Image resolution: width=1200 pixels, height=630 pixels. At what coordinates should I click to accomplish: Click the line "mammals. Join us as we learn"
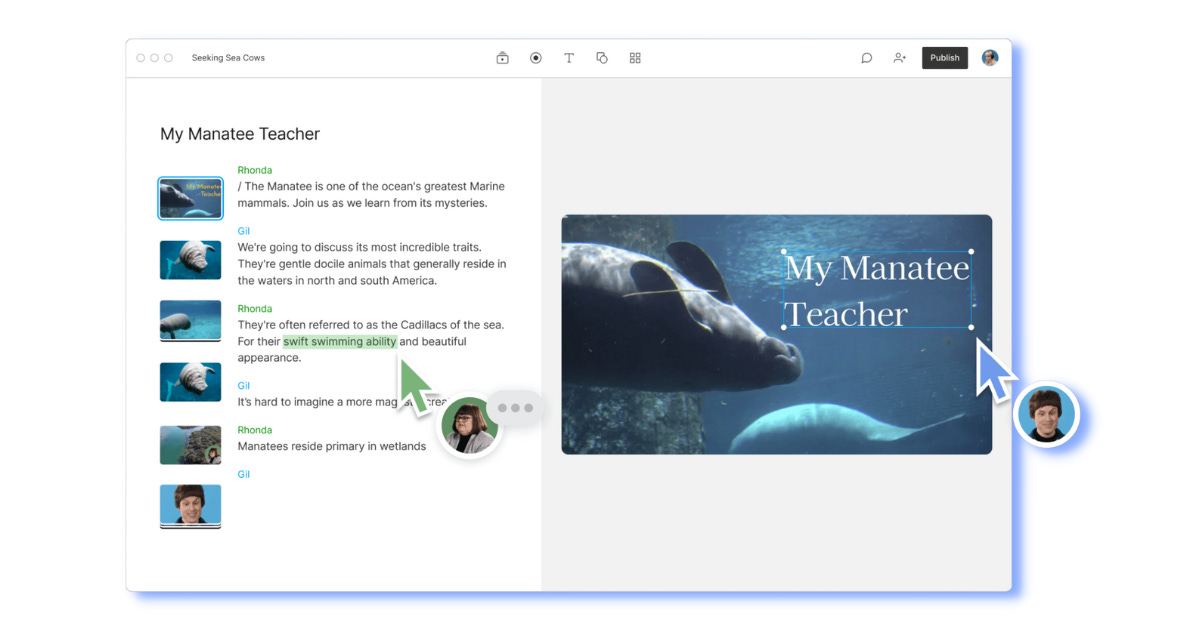pyautogui.click(x=362, y=203)
